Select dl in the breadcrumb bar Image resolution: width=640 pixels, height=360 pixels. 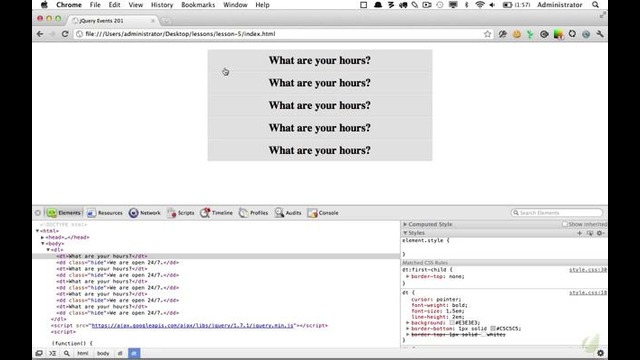[120, 353]
